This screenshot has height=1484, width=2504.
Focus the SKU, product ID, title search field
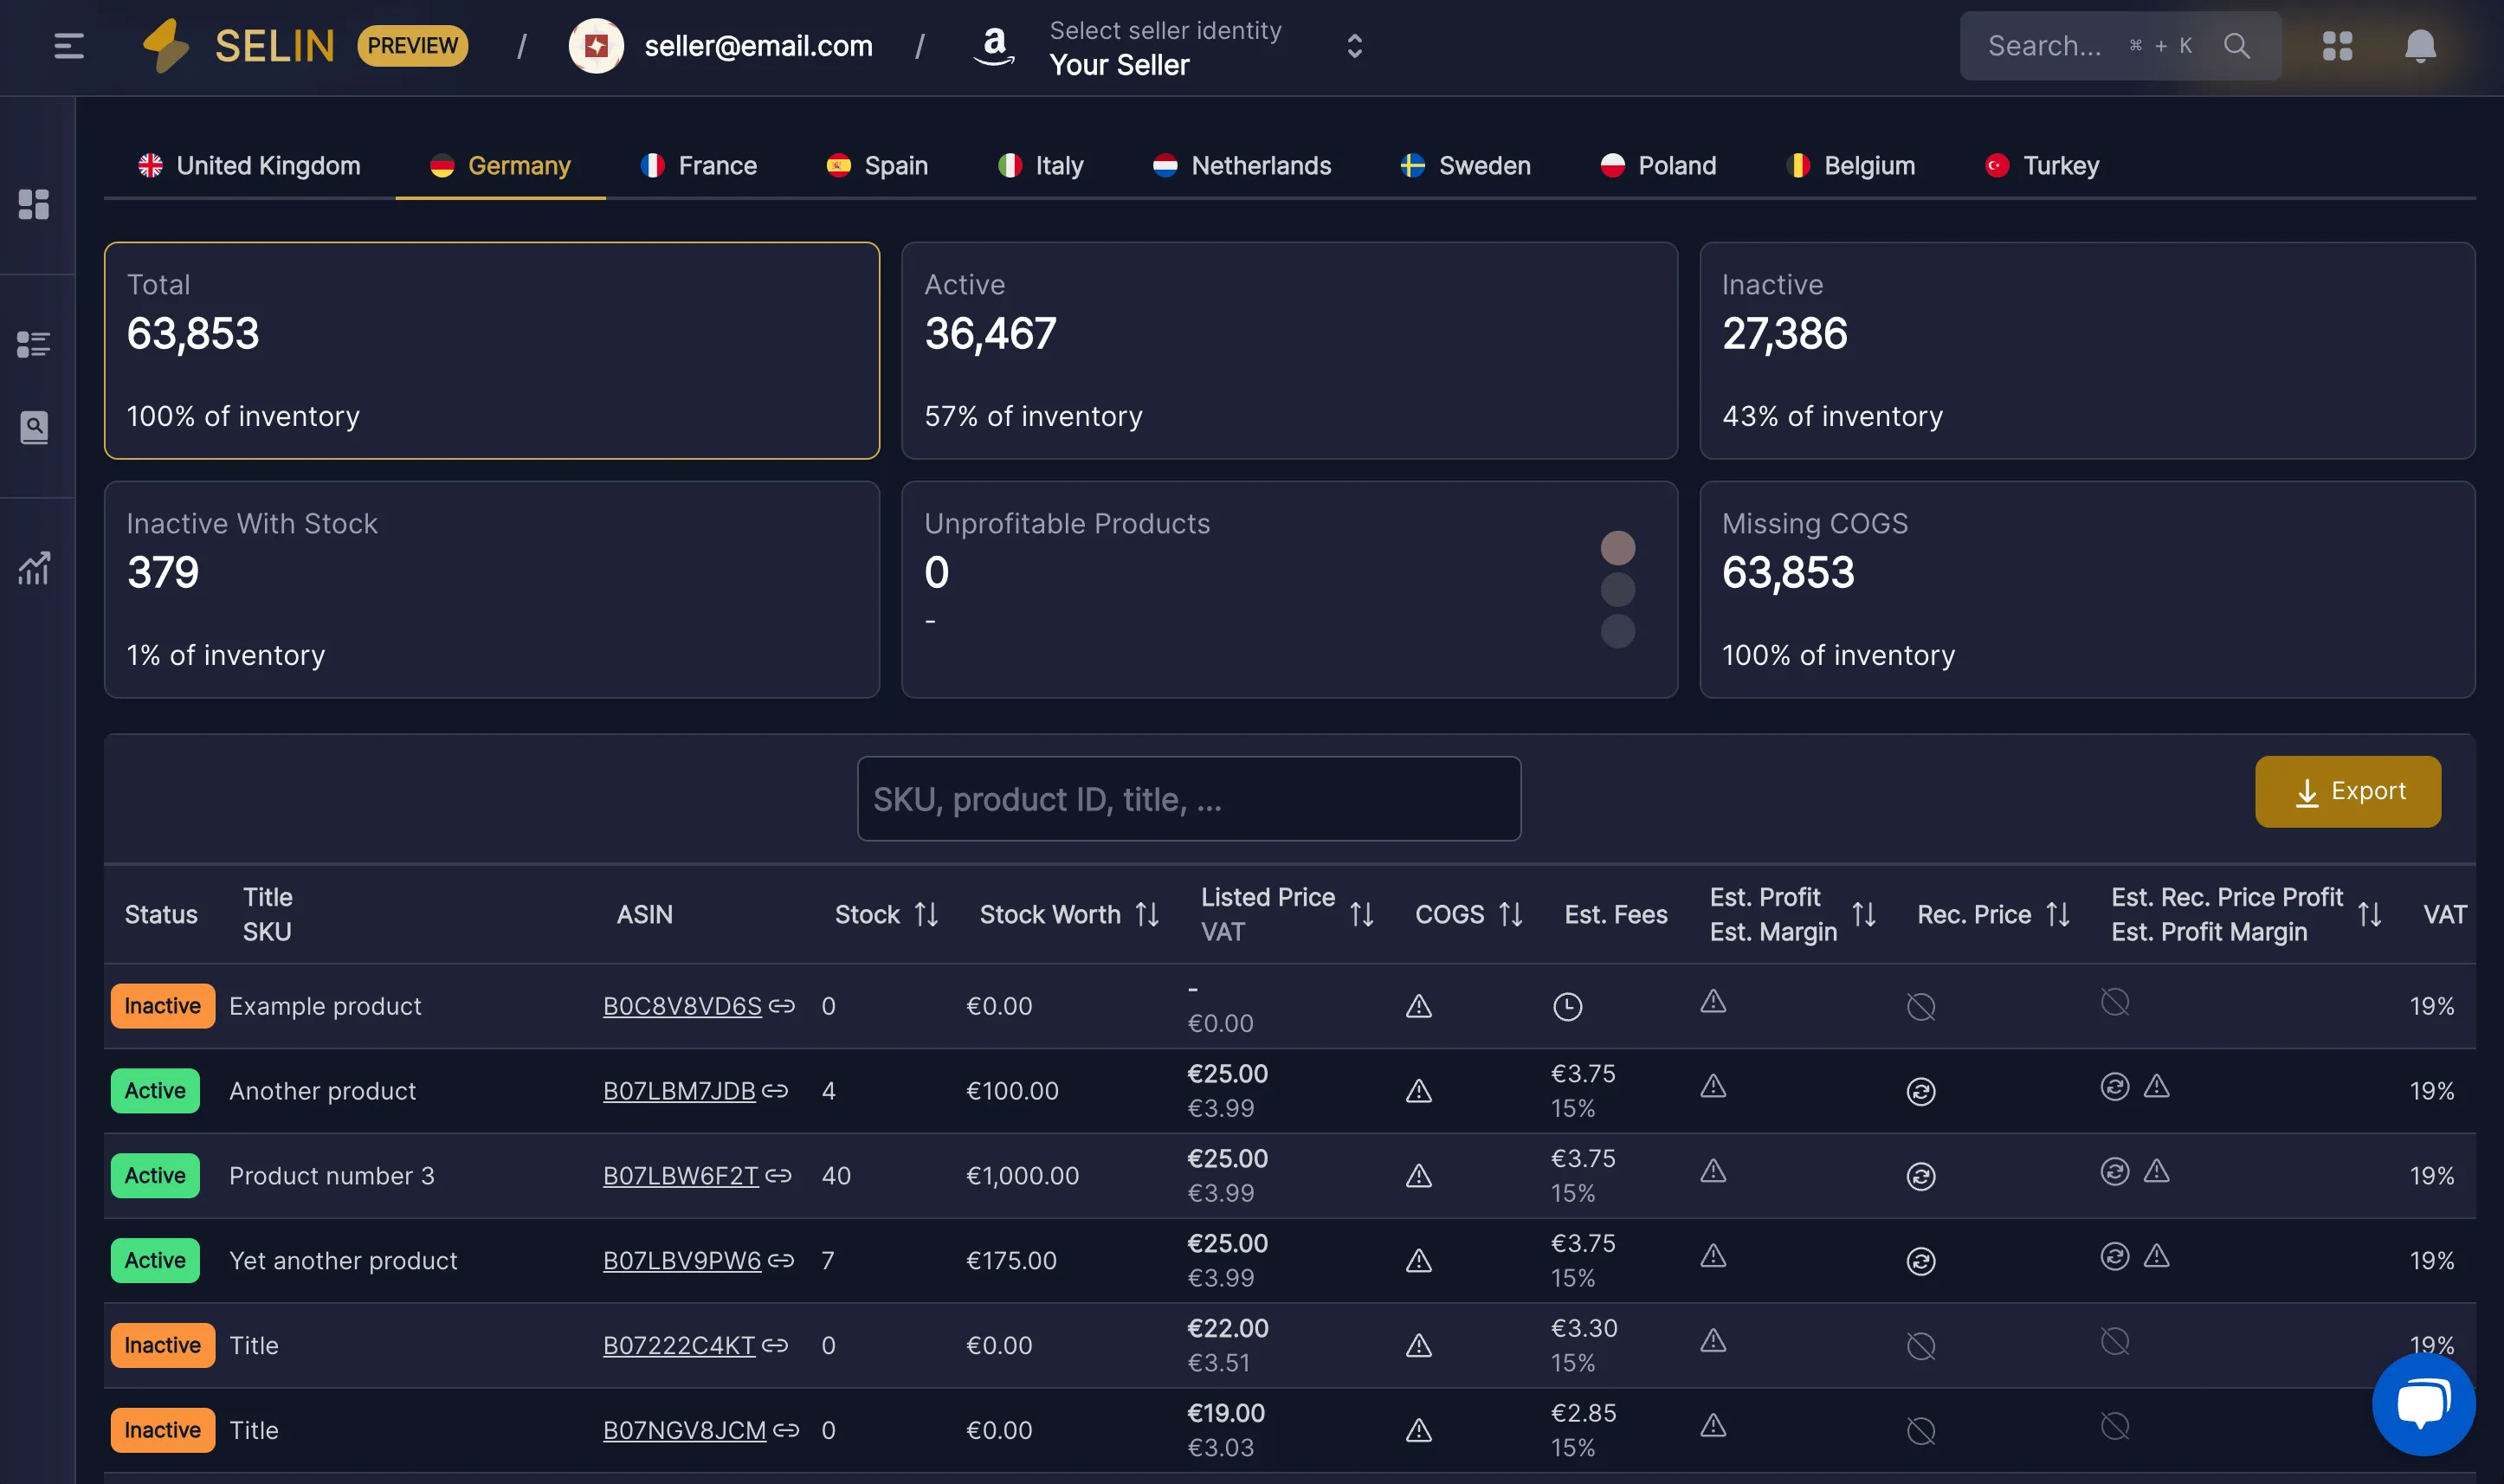click(x=1189, y=799)
